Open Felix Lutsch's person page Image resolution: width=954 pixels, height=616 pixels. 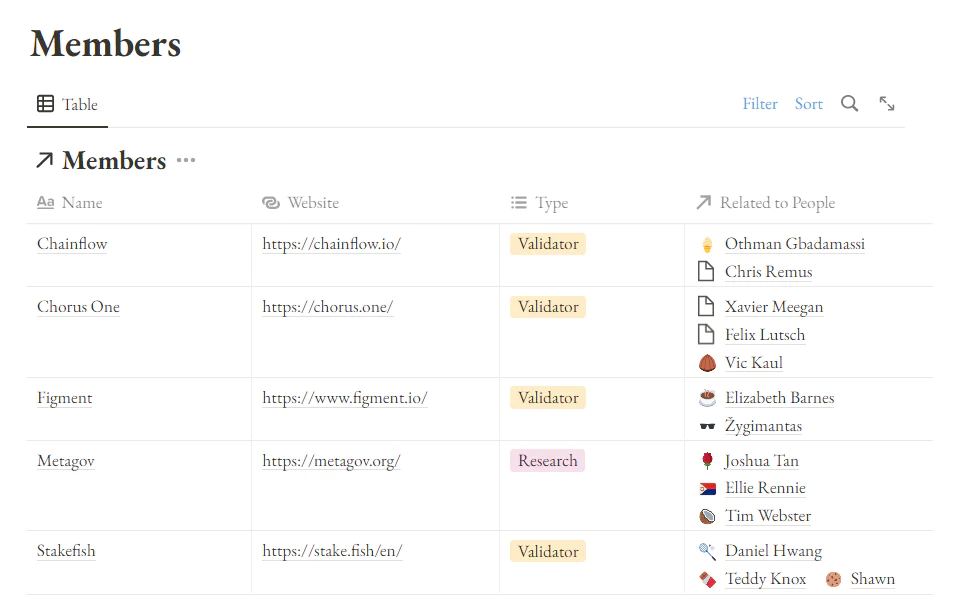(x=765, y=335)
